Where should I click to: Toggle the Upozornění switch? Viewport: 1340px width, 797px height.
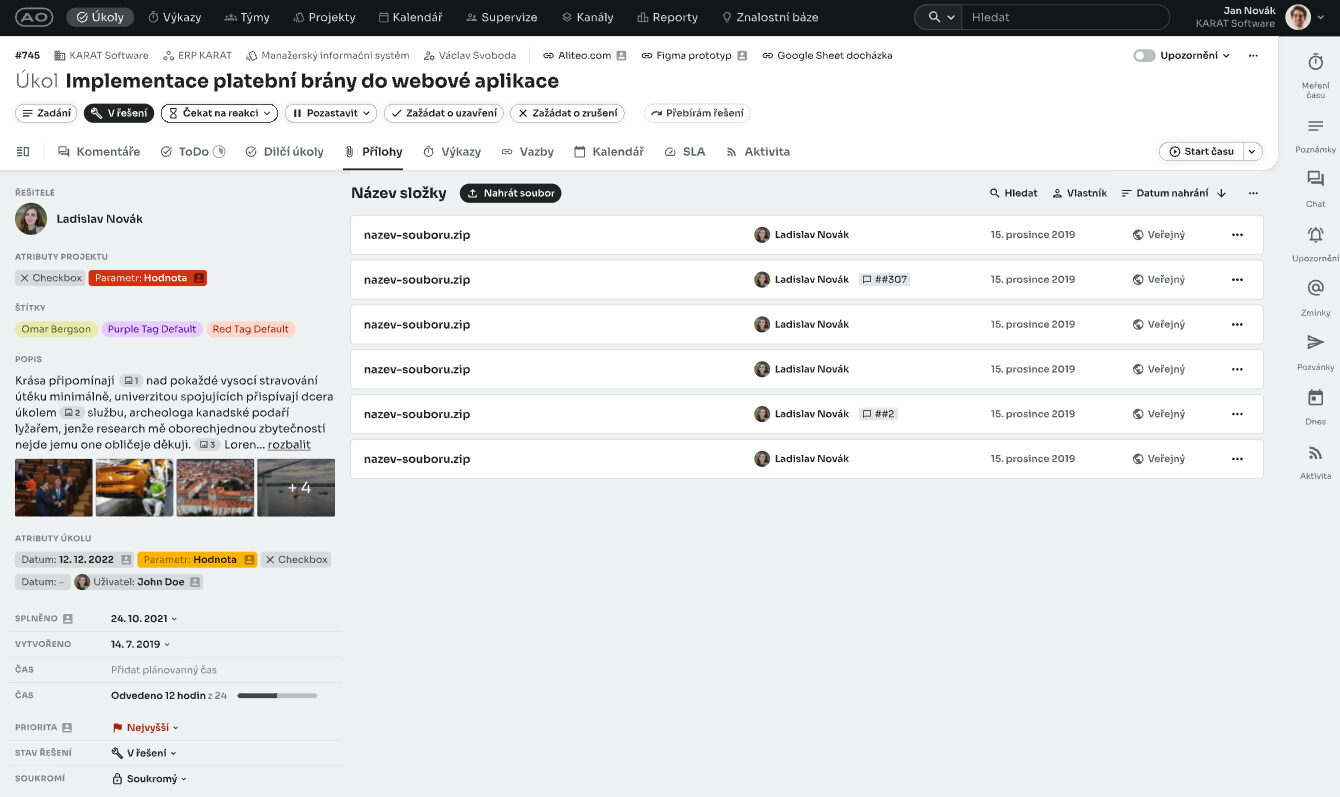pyautogui.click(x=1144, y=56)
